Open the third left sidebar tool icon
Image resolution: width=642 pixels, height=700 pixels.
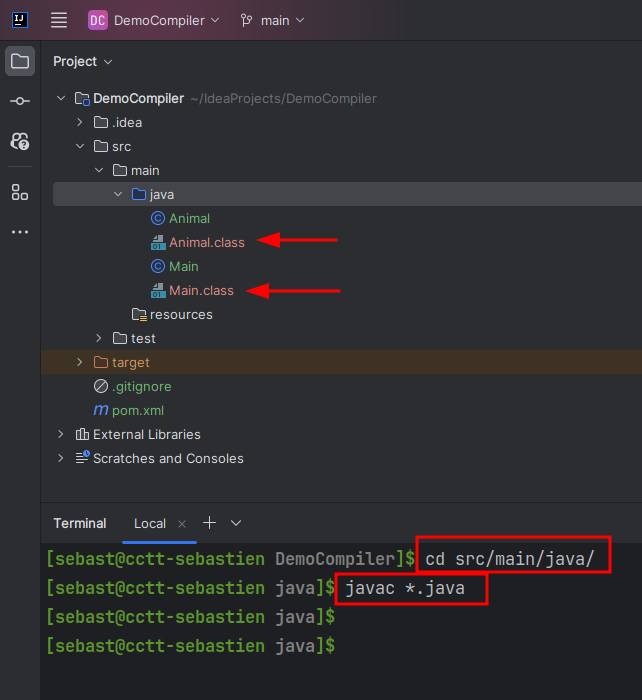(20, 141)
